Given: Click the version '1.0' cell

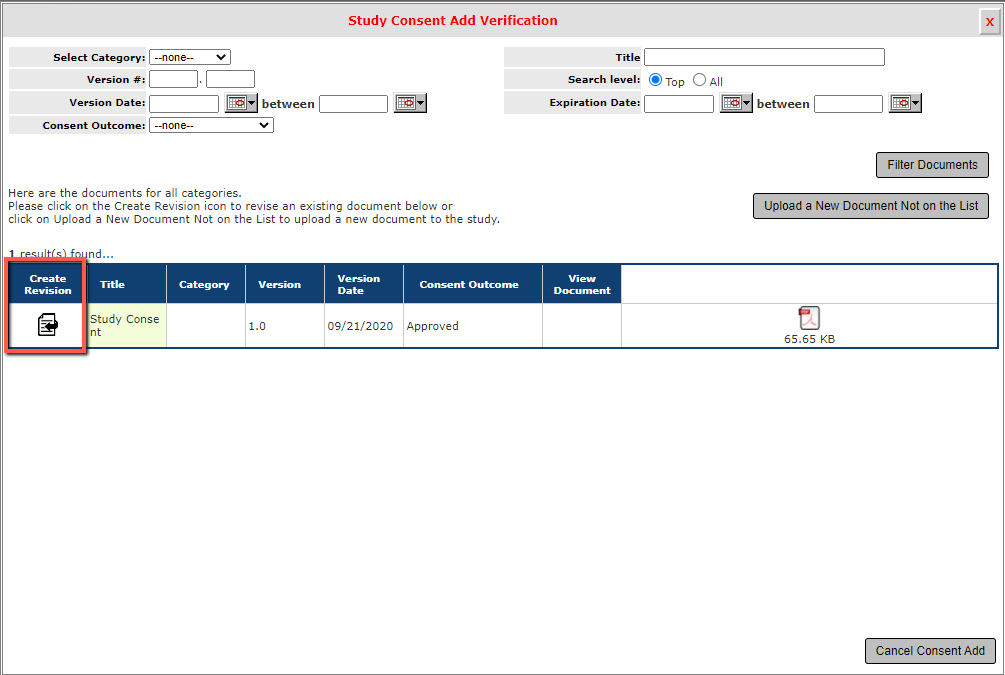Looking at the screenshot, I should 285,326.
